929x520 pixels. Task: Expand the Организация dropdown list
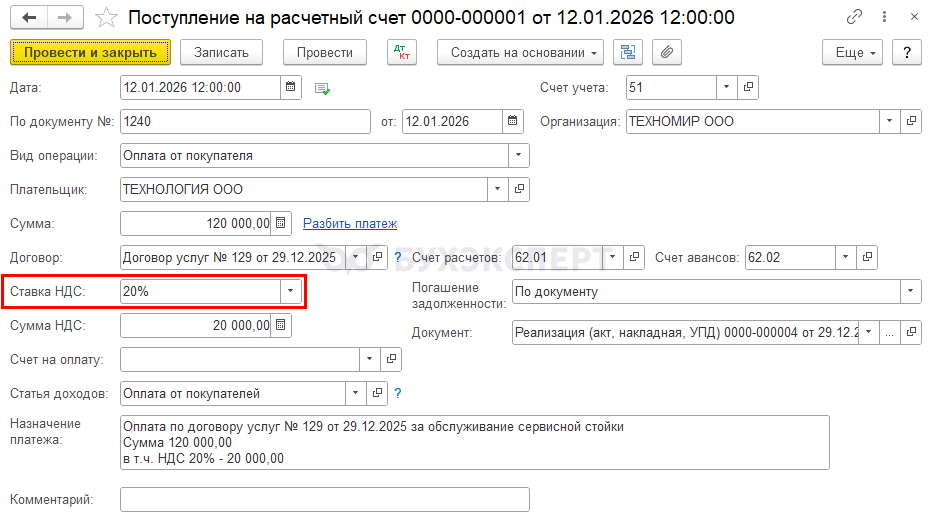889,121
